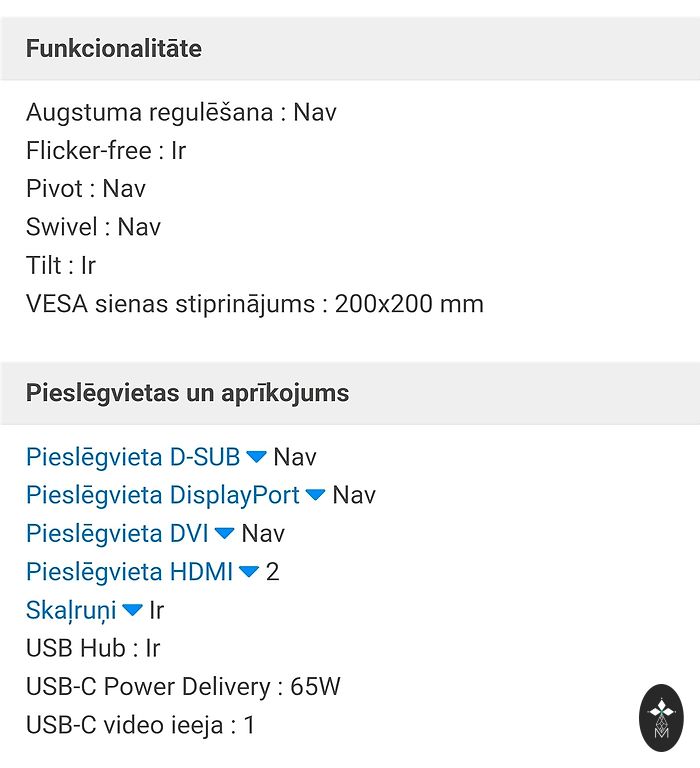The height and width of the screenshot is (768, 700).
Task: Click the Flicker-free specification row
Action: click(106, 150)
